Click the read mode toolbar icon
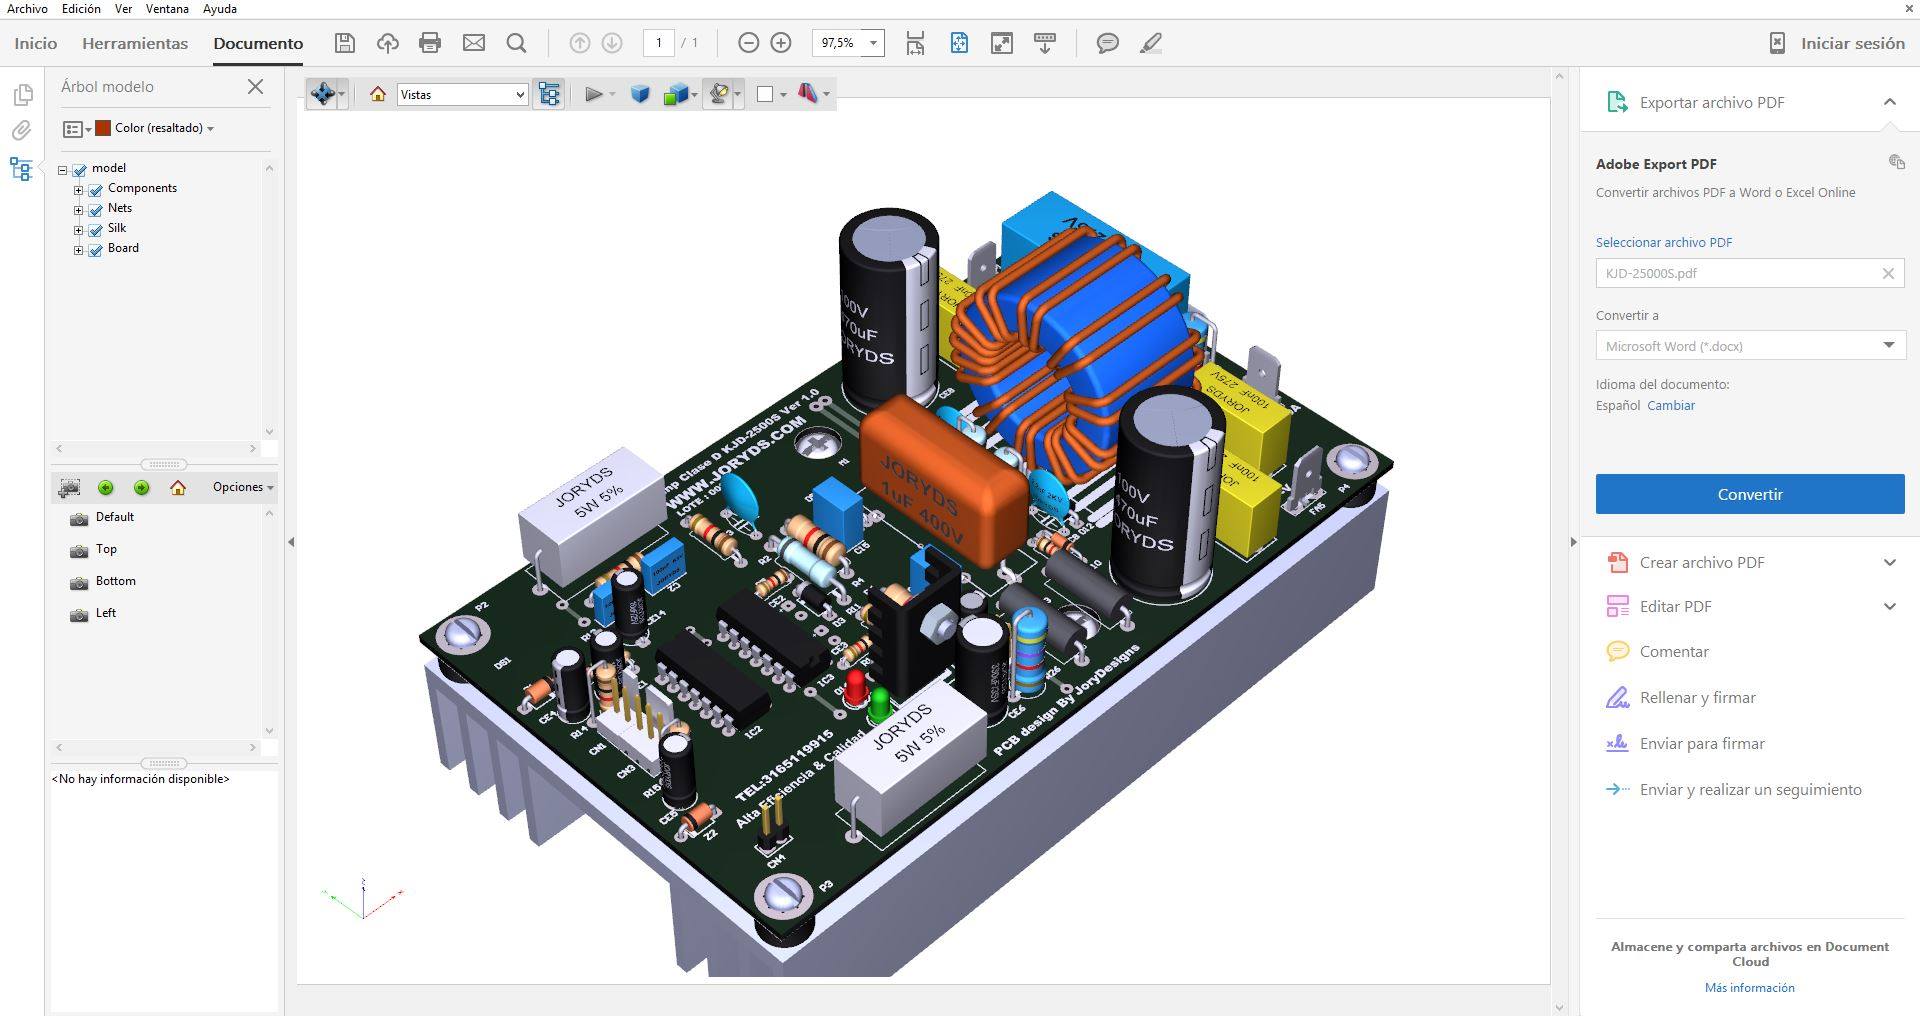This screenshot has height=1016, width=1920. 1045,43
